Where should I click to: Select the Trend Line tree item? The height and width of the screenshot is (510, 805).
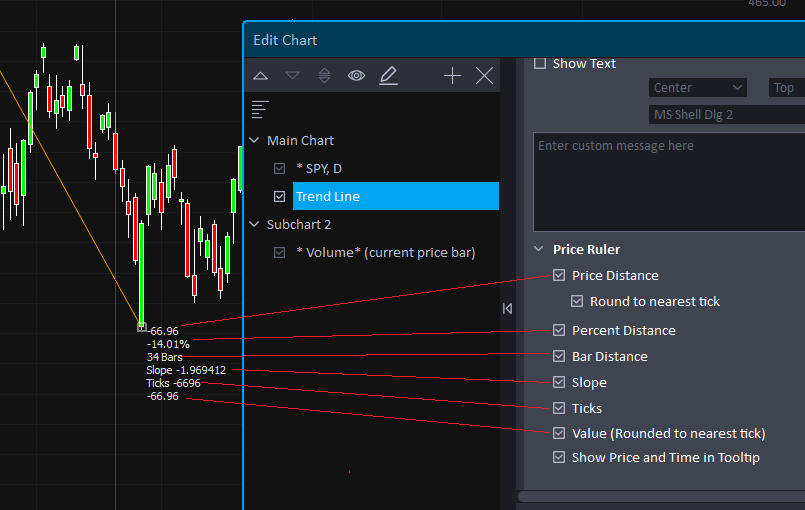(396, 196)
